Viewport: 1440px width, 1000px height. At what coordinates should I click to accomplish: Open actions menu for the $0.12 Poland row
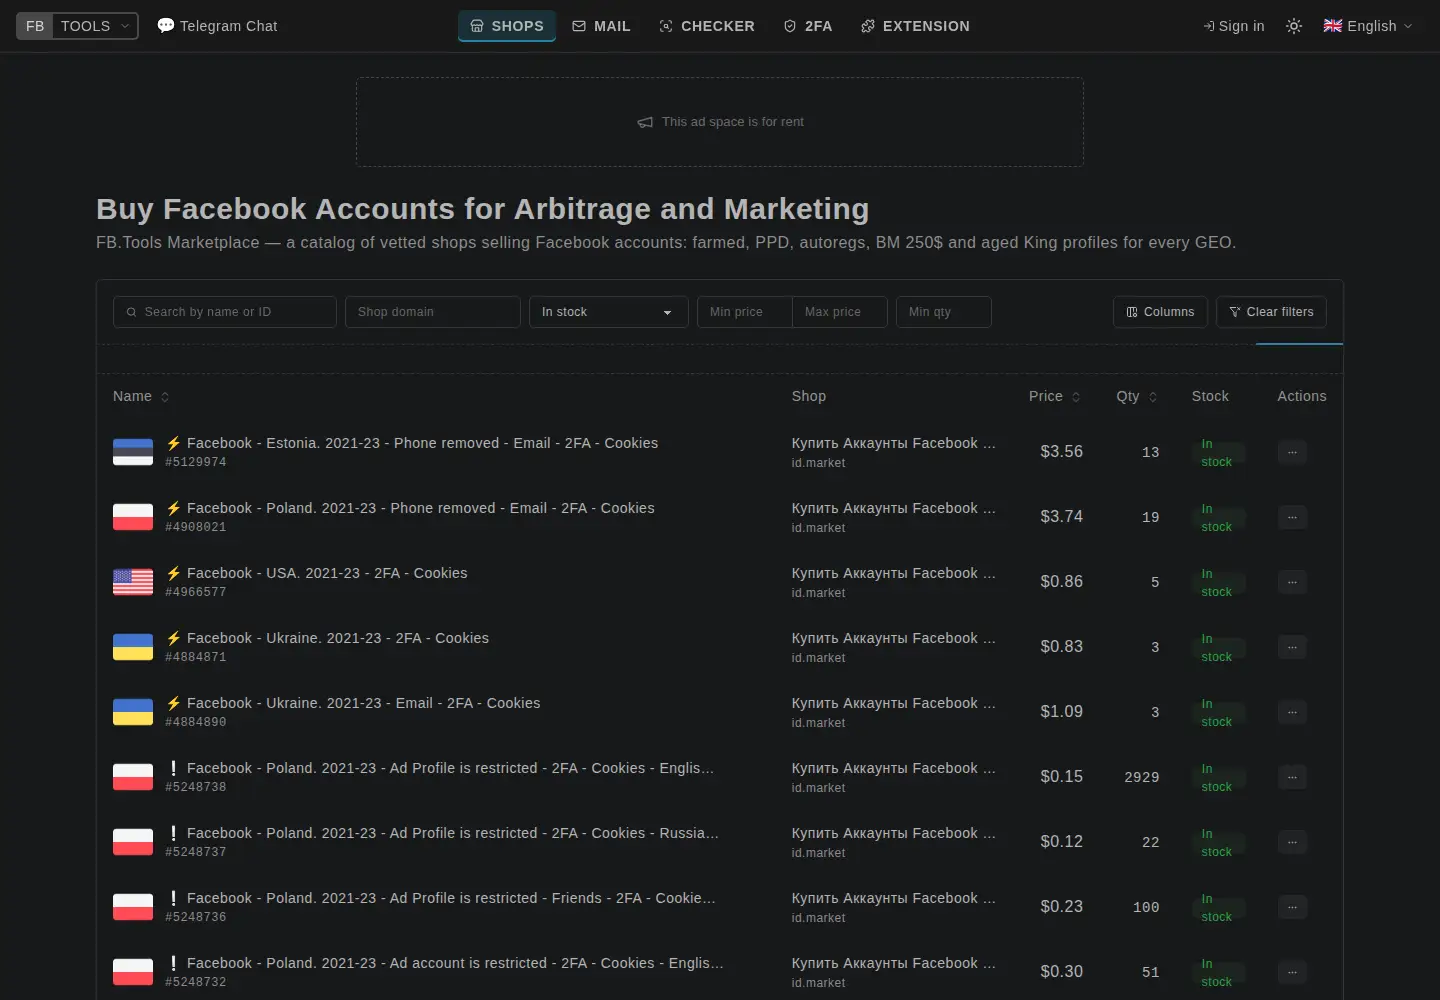(x=1292, y=842)
